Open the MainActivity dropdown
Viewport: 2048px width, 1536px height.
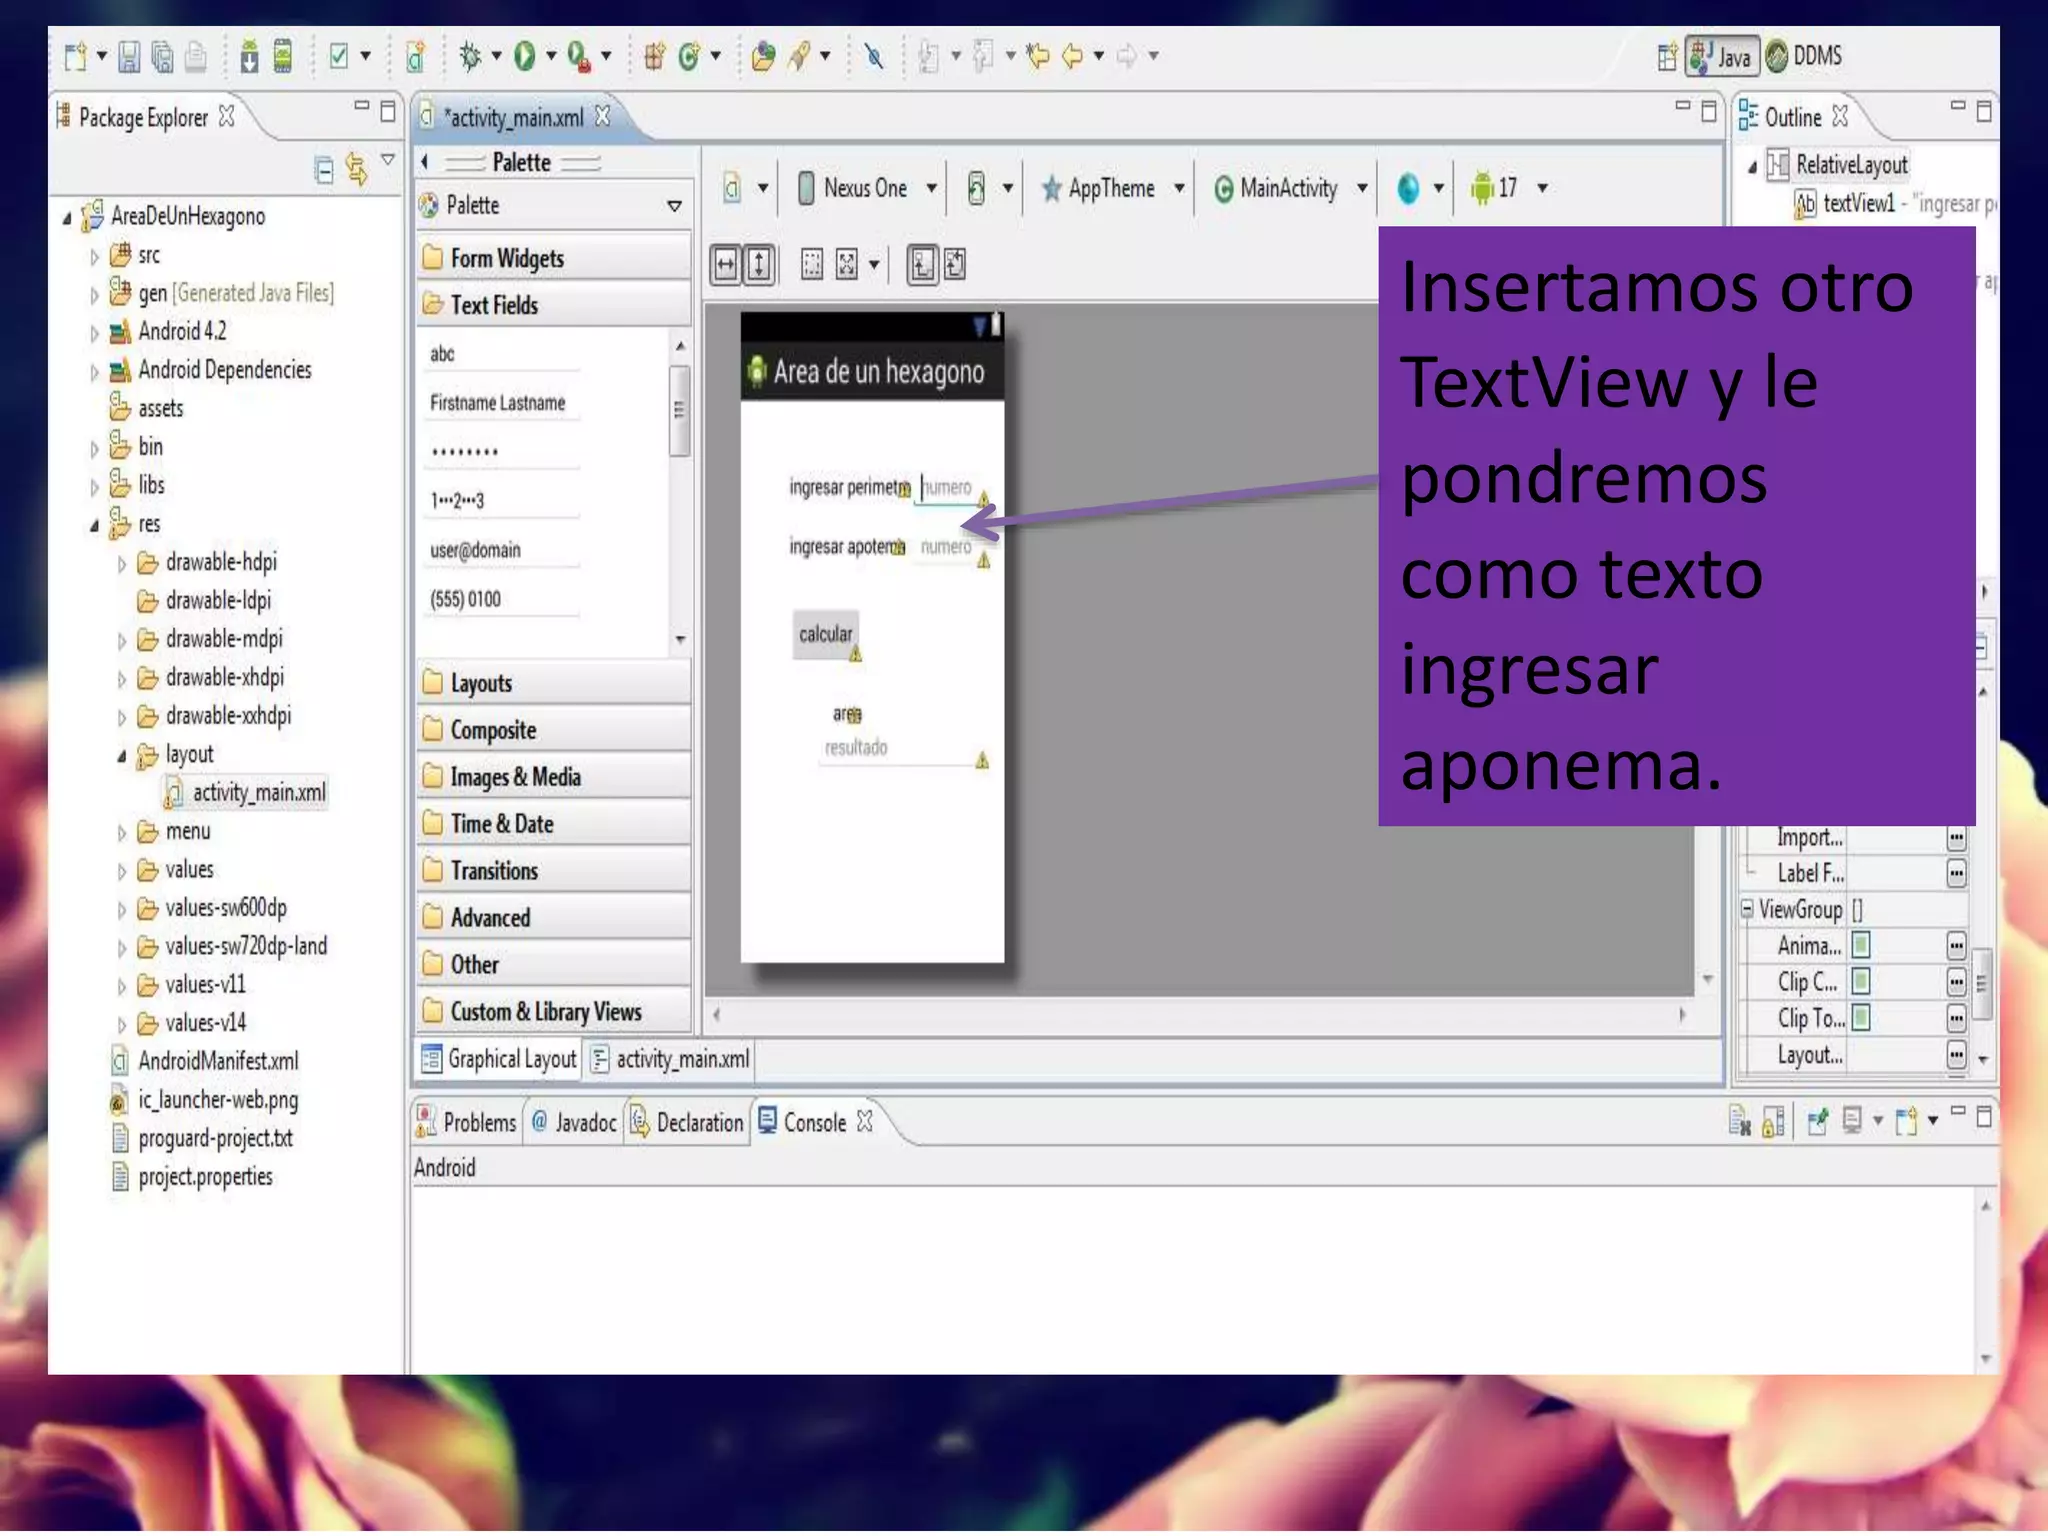click(1290, 188)
